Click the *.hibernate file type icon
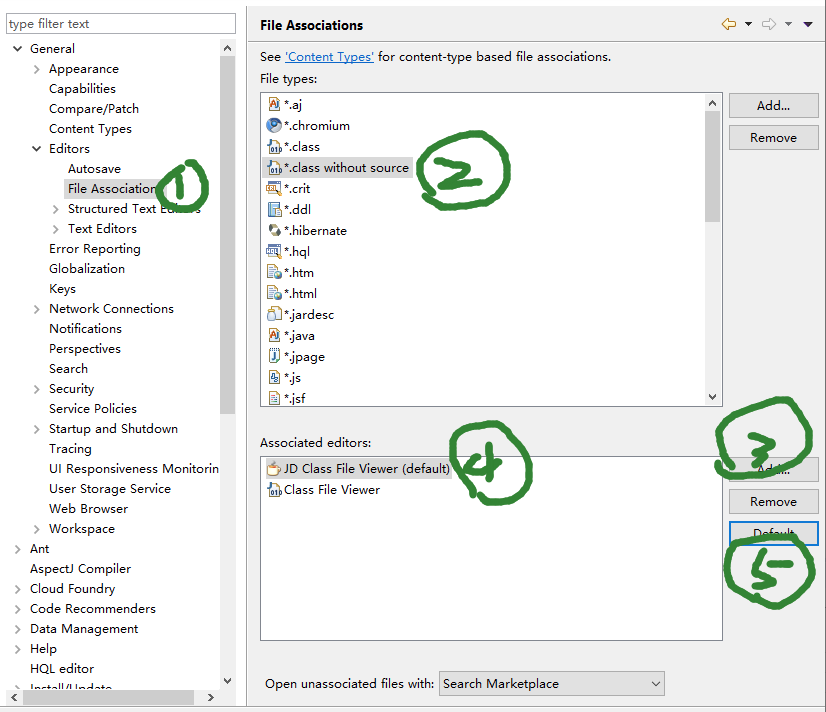This screenshot has height=712, width=826. (x=274, y=230)
